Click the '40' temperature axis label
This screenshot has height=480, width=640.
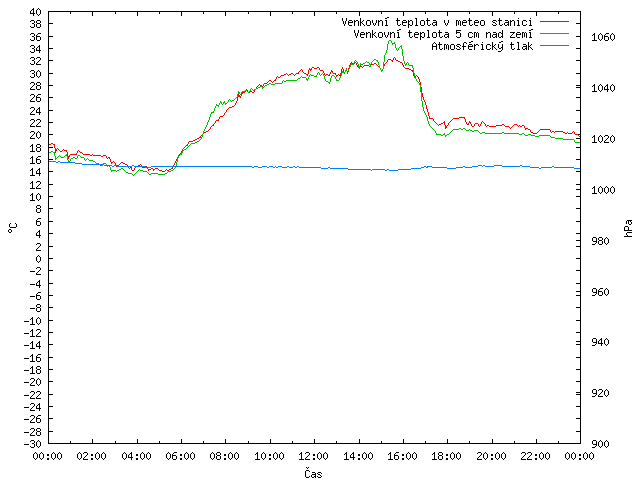[36, 12]
